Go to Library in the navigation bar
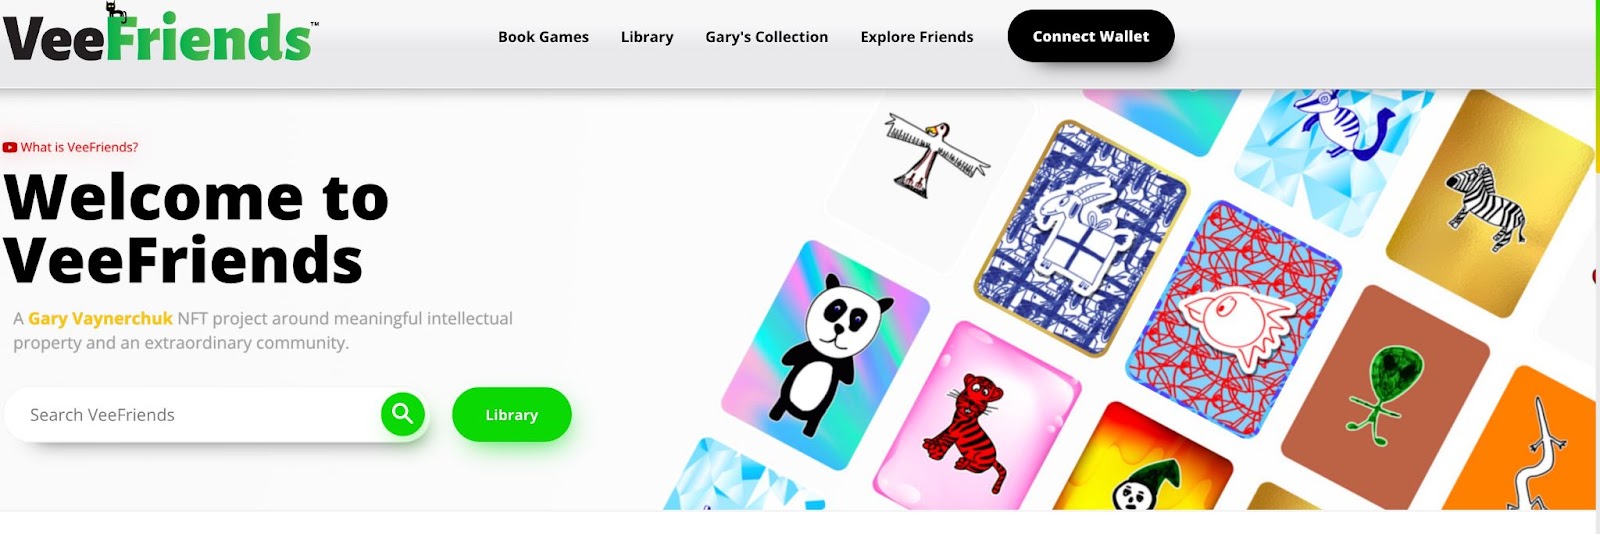 [x=647, y=37]
